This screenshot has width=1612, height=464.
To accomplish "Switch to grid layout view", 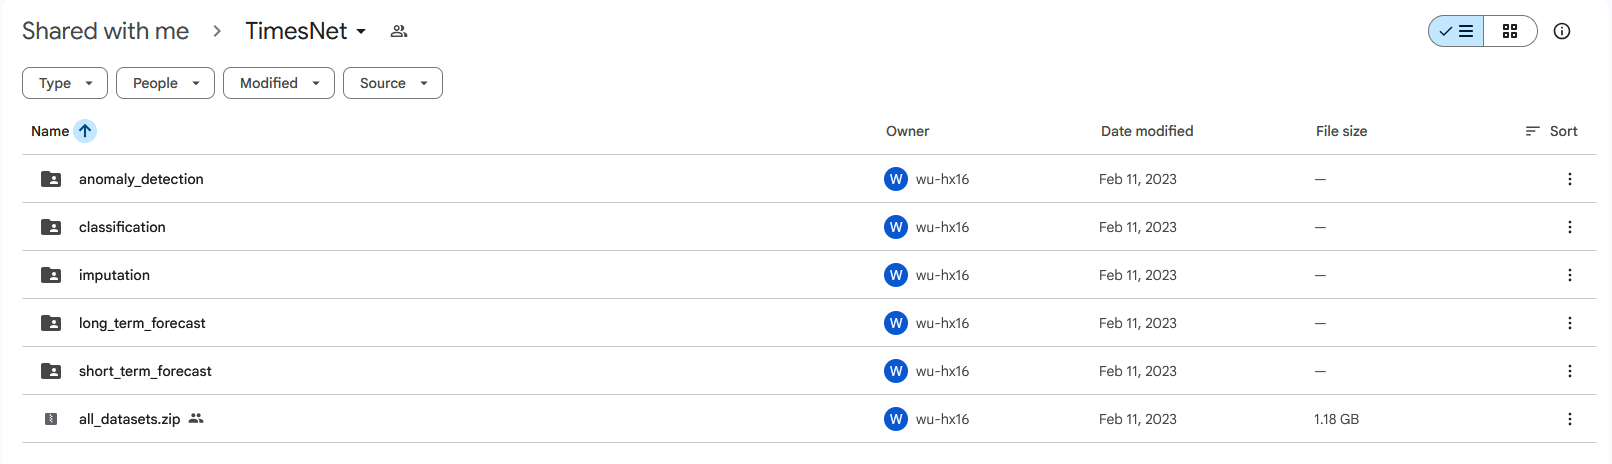I will pos(1510,31).
